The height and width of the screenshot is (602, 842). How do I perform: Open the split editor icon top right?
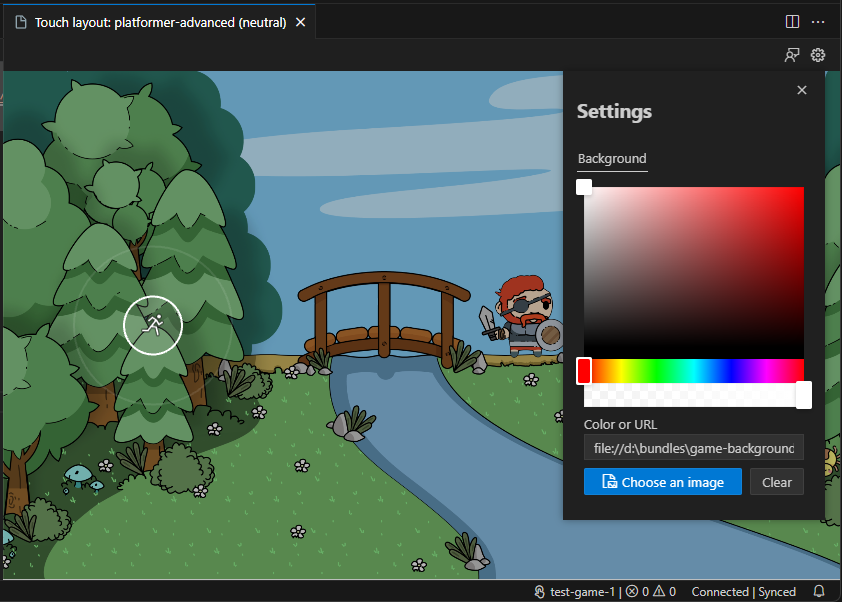[x=792, y=21]
